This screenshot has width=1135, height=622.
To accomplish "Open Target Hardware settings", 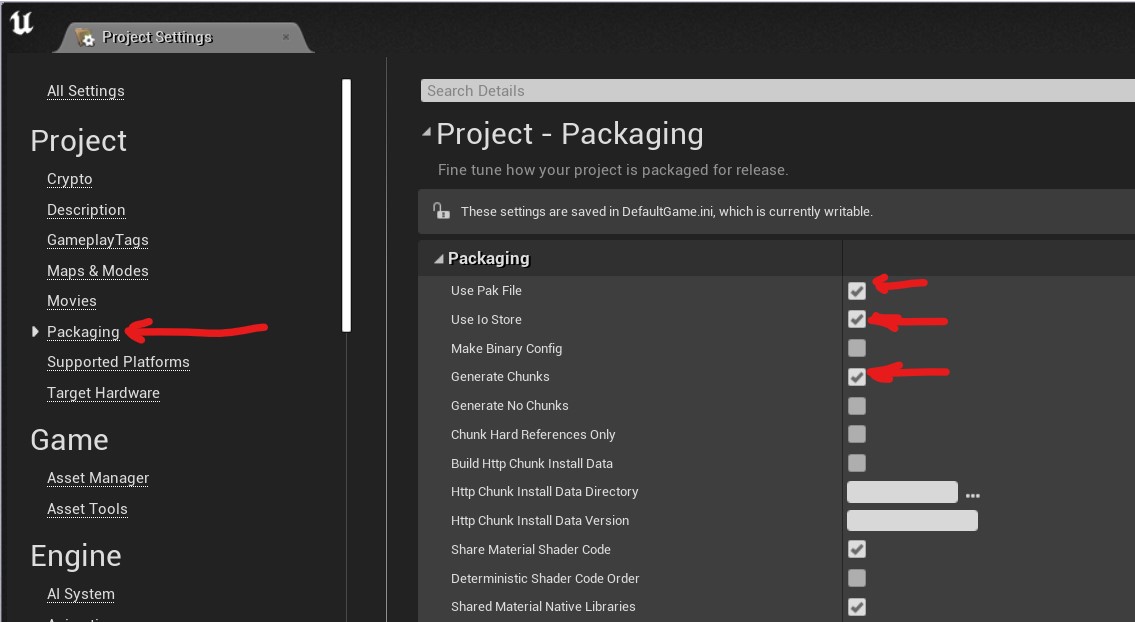I will 103,392.
